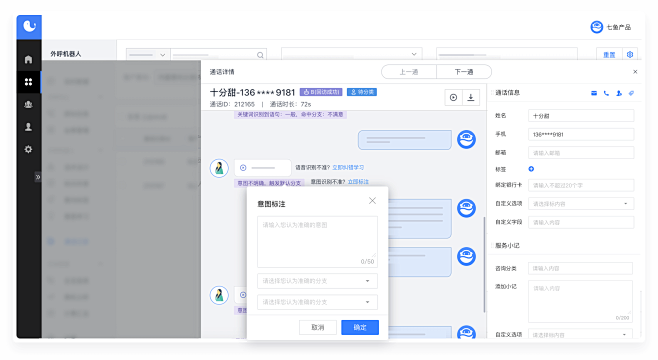Go to next call 下一通
658x360 pixels.
[x=464, y=72]
